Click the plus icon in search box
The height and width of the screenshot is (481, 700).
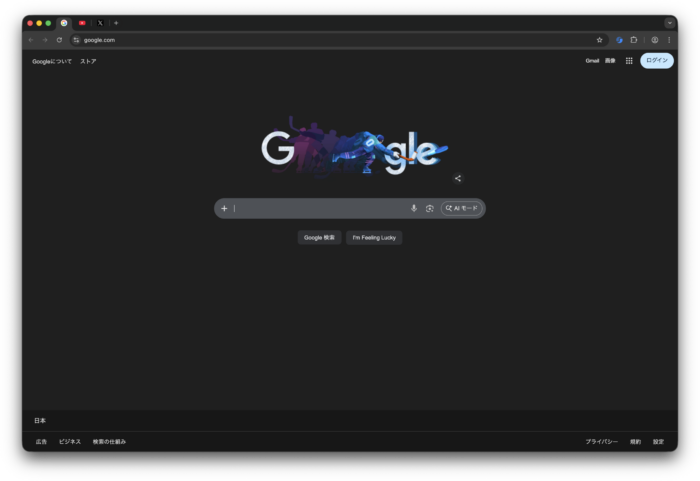click(224, 208)
